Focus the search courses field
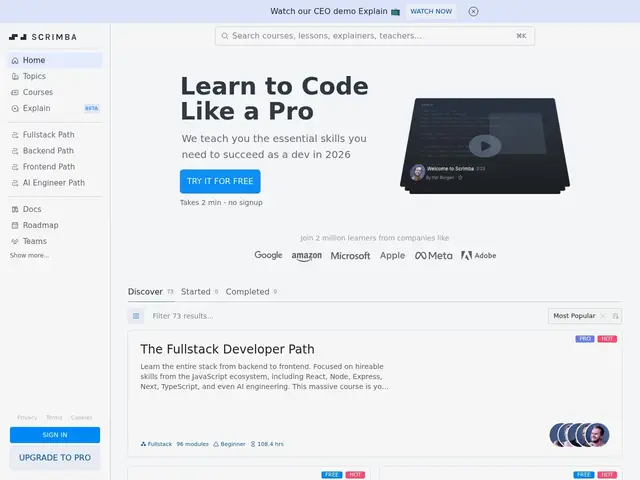This screenshot has height=480, width=640. 375,36
